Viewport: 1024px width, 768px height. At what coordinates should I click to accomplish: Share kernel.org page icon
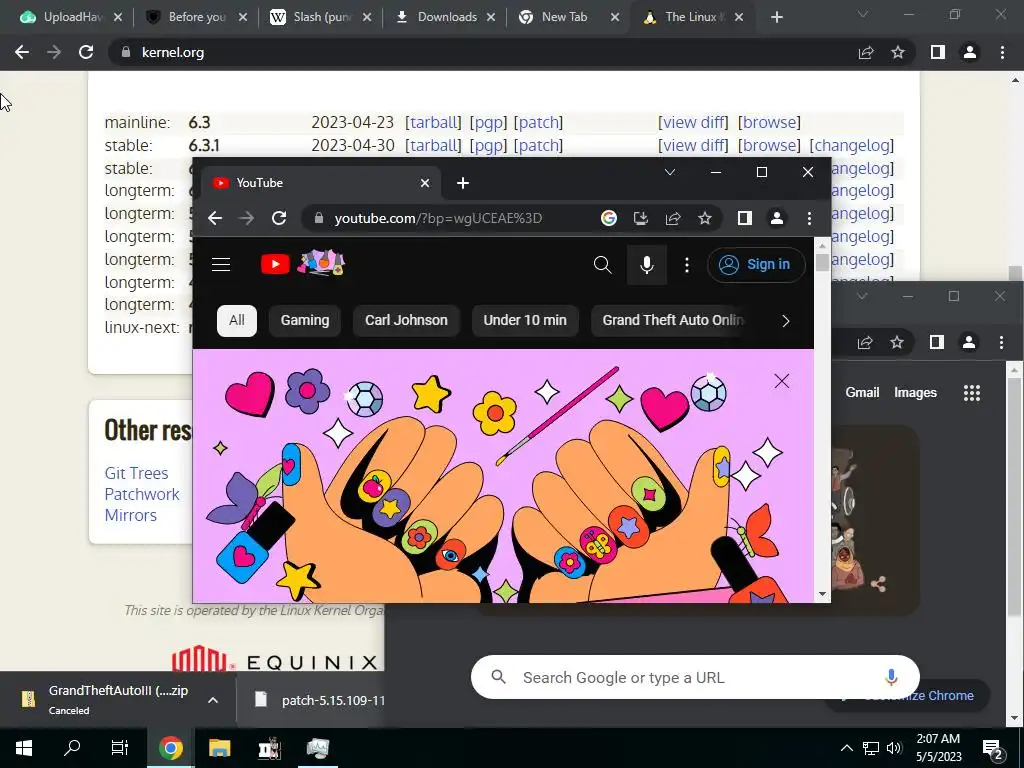pyautogui.click(x=866, y=52)
